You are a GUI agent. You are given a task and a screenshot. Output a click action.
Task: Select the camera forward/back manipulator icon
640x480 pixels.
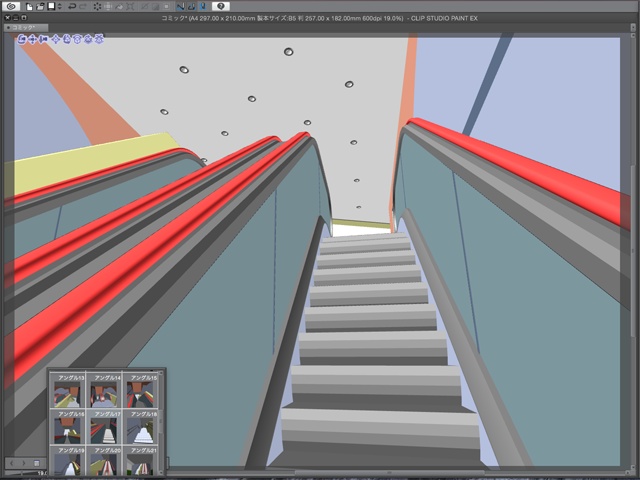tap(44, 39)
